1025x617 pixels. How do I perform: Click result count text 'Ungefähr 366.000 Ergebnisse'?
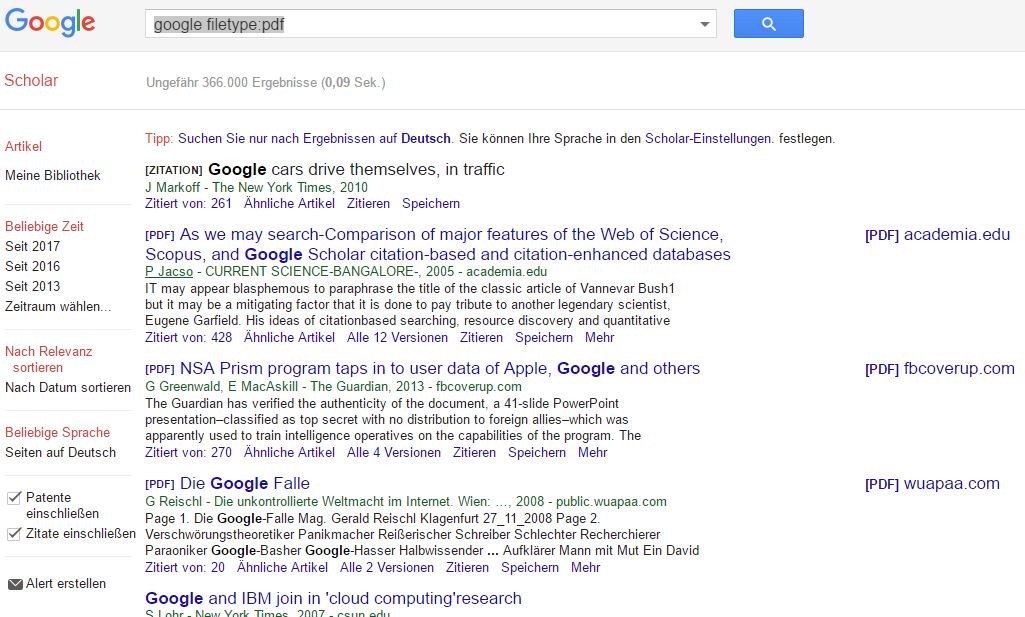232,82
